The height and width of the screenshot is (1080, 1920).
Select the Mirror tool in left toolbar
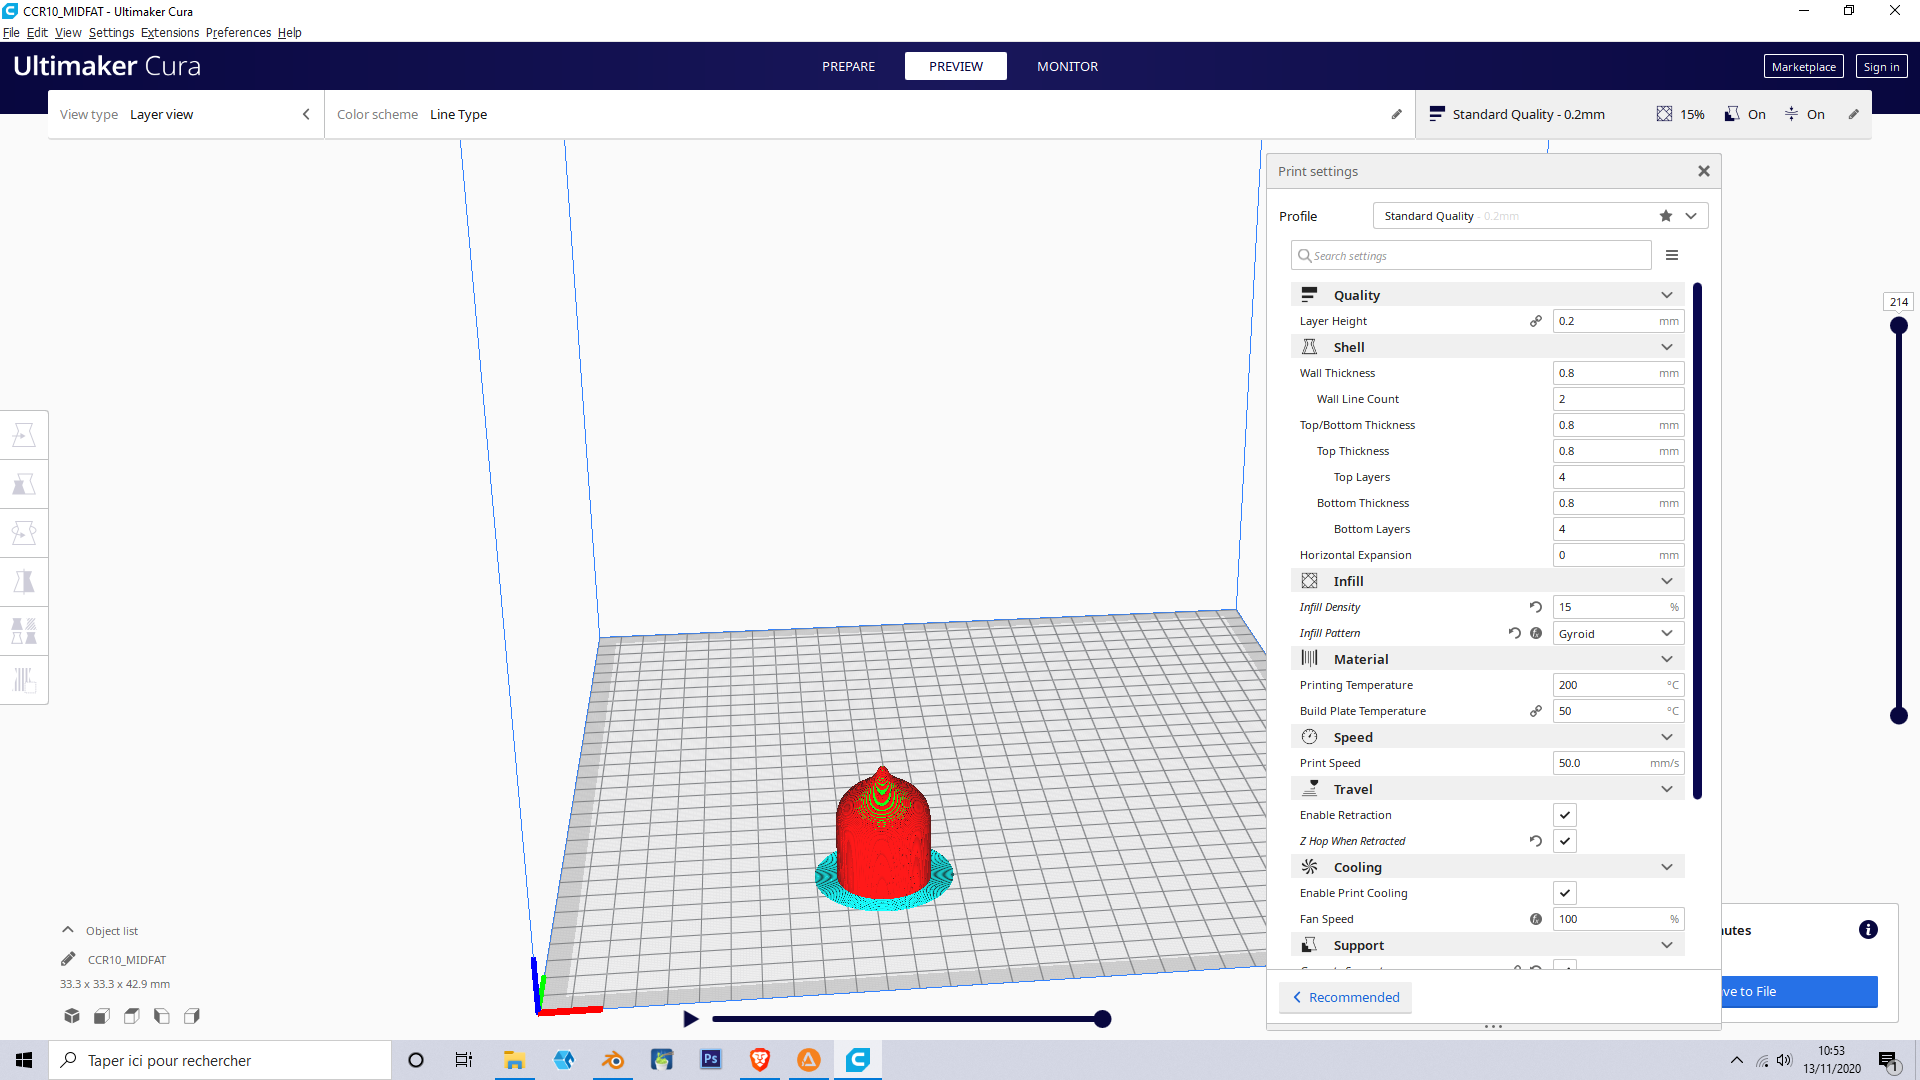24,582
